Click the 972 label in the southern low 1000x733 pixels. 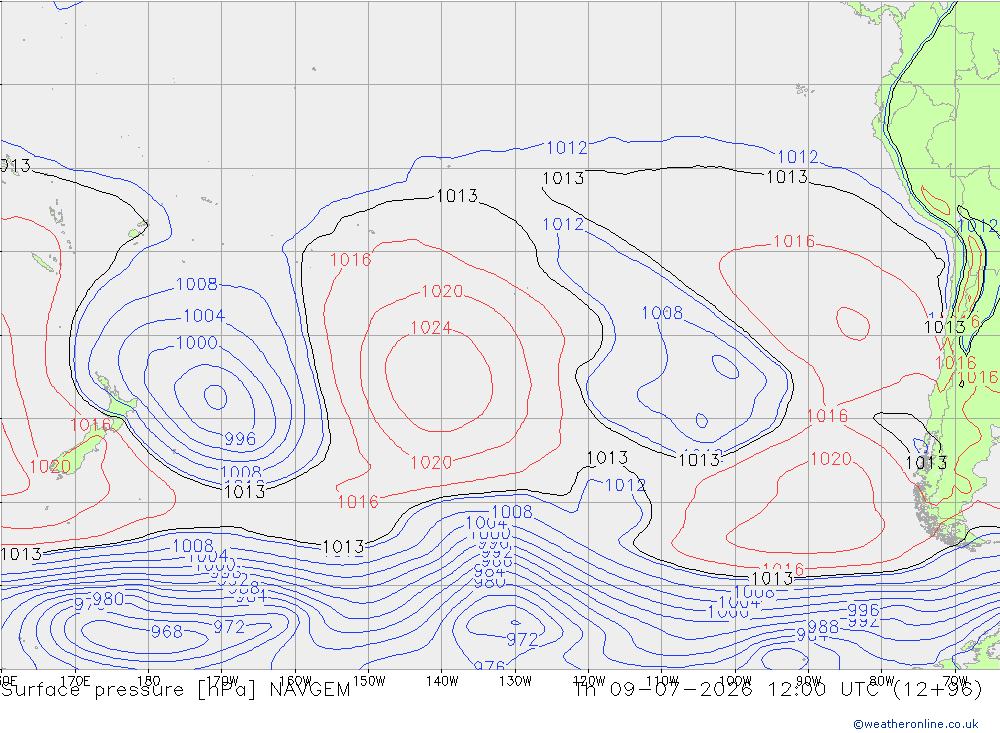tap(522, 639)
